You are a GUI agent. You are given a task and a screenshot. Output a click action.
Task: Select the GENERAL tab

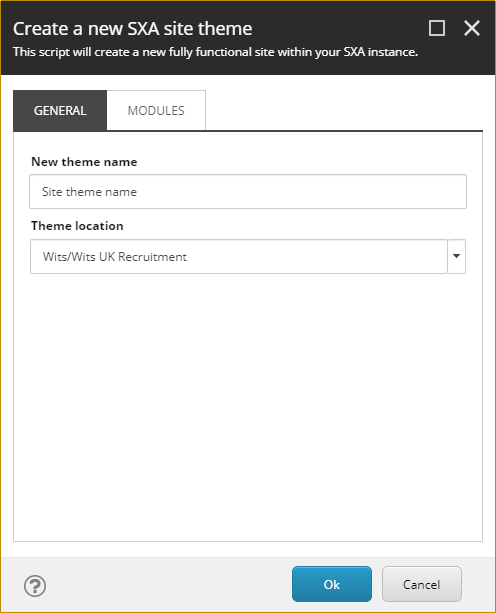click(x=60, y=111)
